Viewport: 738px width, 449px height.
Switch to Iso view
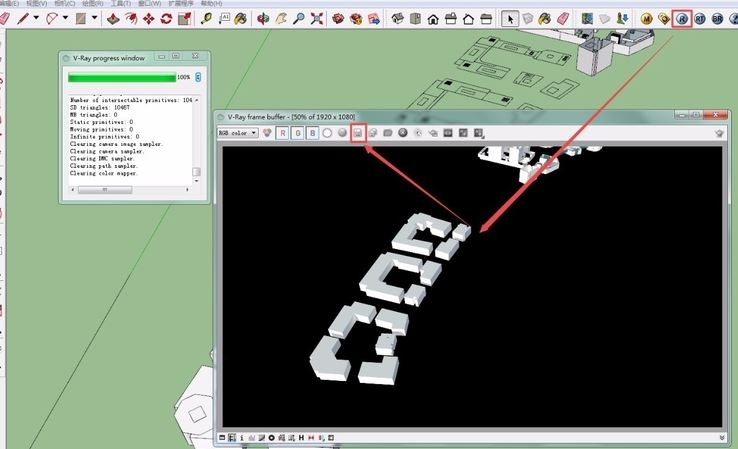coord(398,19)
